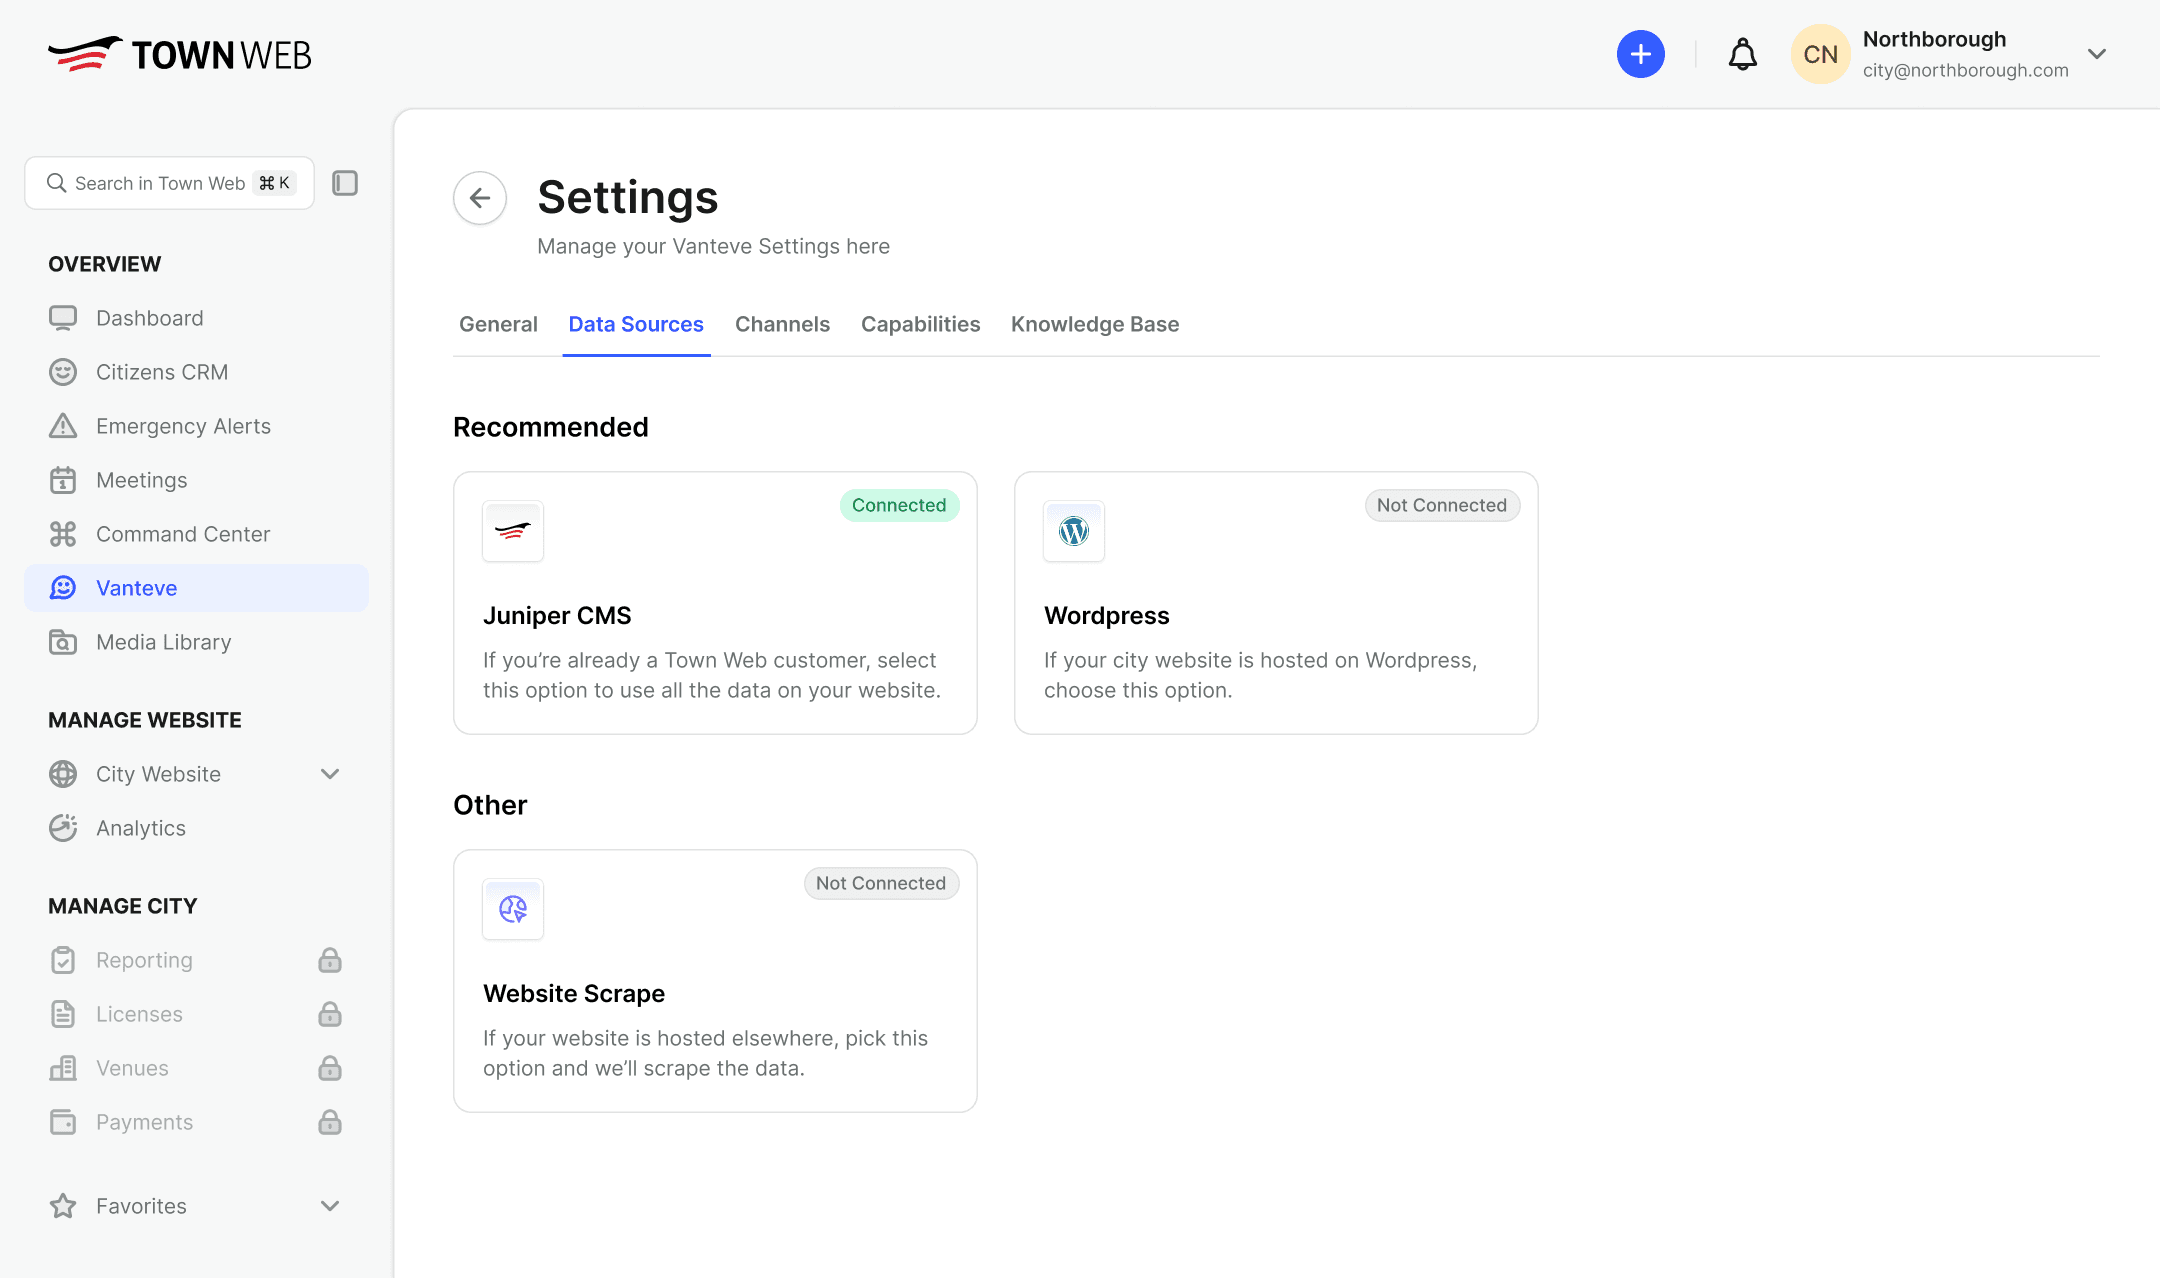This screenshot has width=2160, height=1278.
Task: Click the Meetings calendar icon
Action: point(63,480)
